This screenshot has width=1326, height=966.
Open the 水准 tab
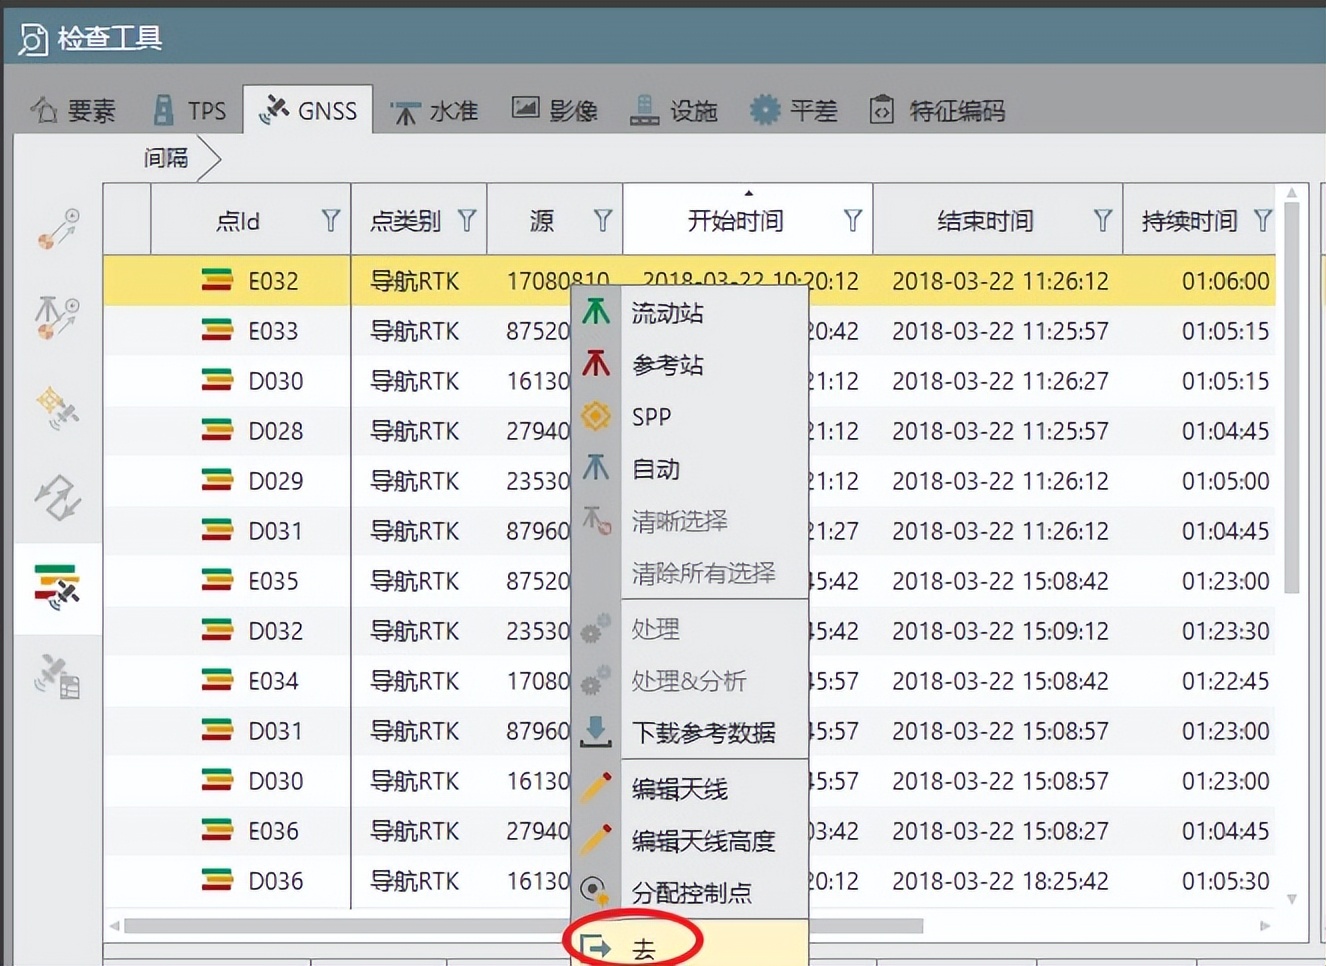pyautogui.click(x=434, y=110)
